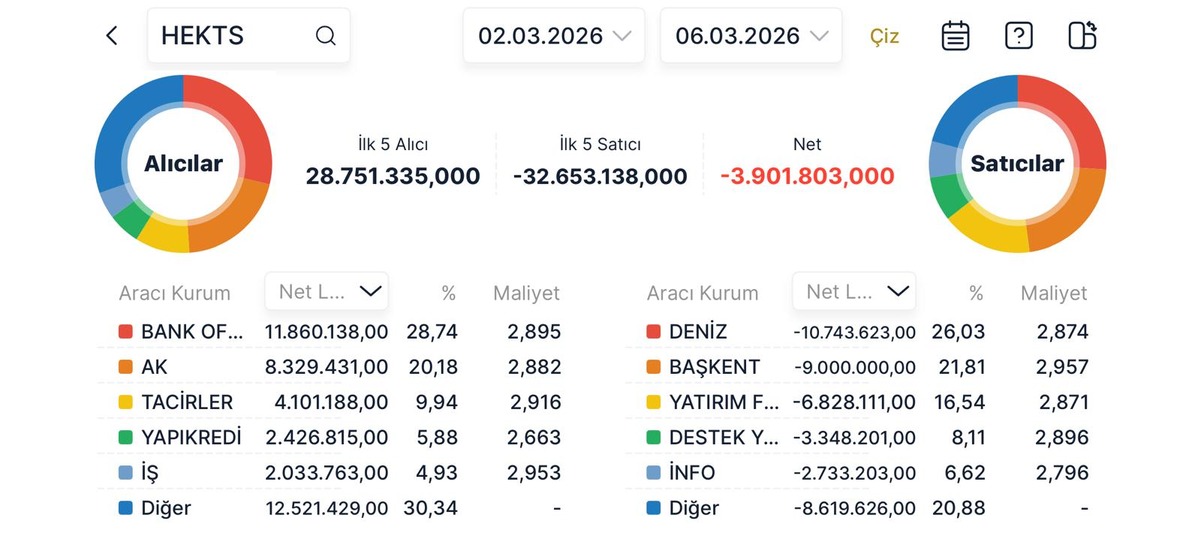Viewport: 1200px width, 554px height.
Task: Select the Satıcılar donut chart
Action: [x=1017, y=163]
